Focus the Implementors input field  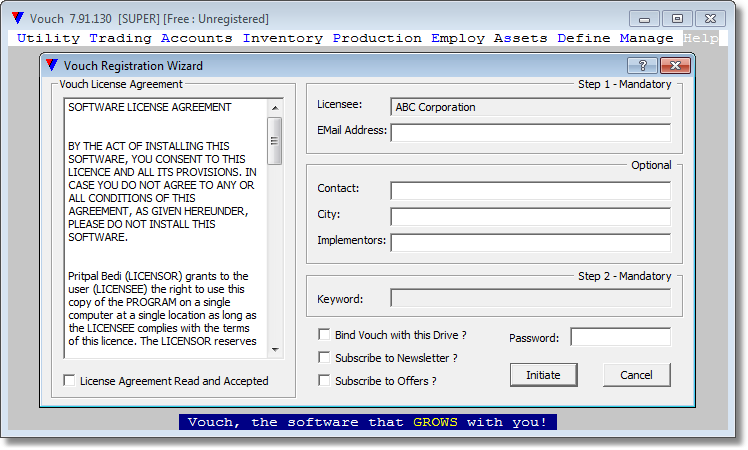point(530,242)
